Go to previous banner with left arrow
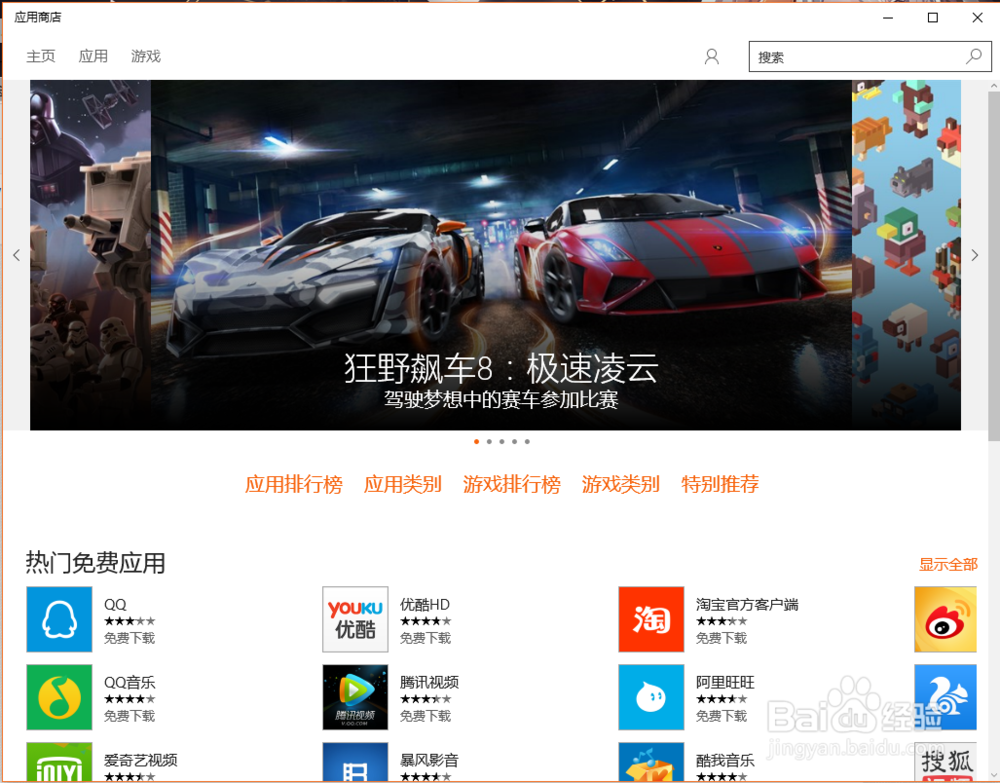 (x=17, y=255)
